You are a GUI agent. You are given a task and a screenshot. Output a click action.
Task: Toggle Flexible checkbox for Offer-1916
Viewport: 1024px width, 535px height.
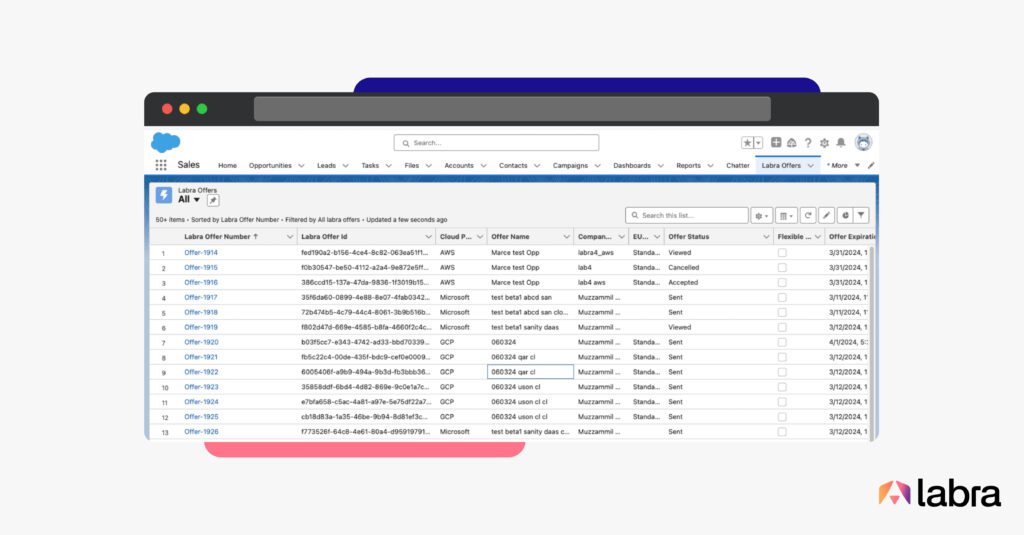tap(782, 283)
